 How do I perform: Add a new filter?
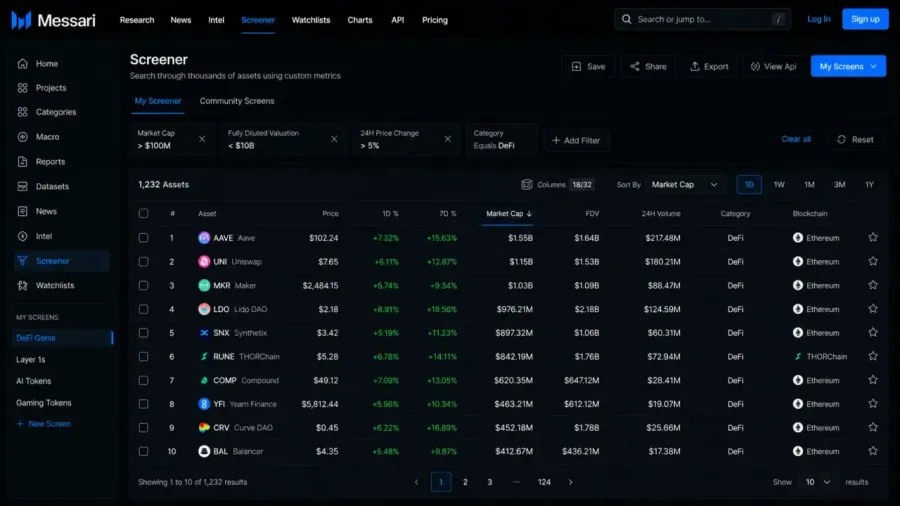576,140
